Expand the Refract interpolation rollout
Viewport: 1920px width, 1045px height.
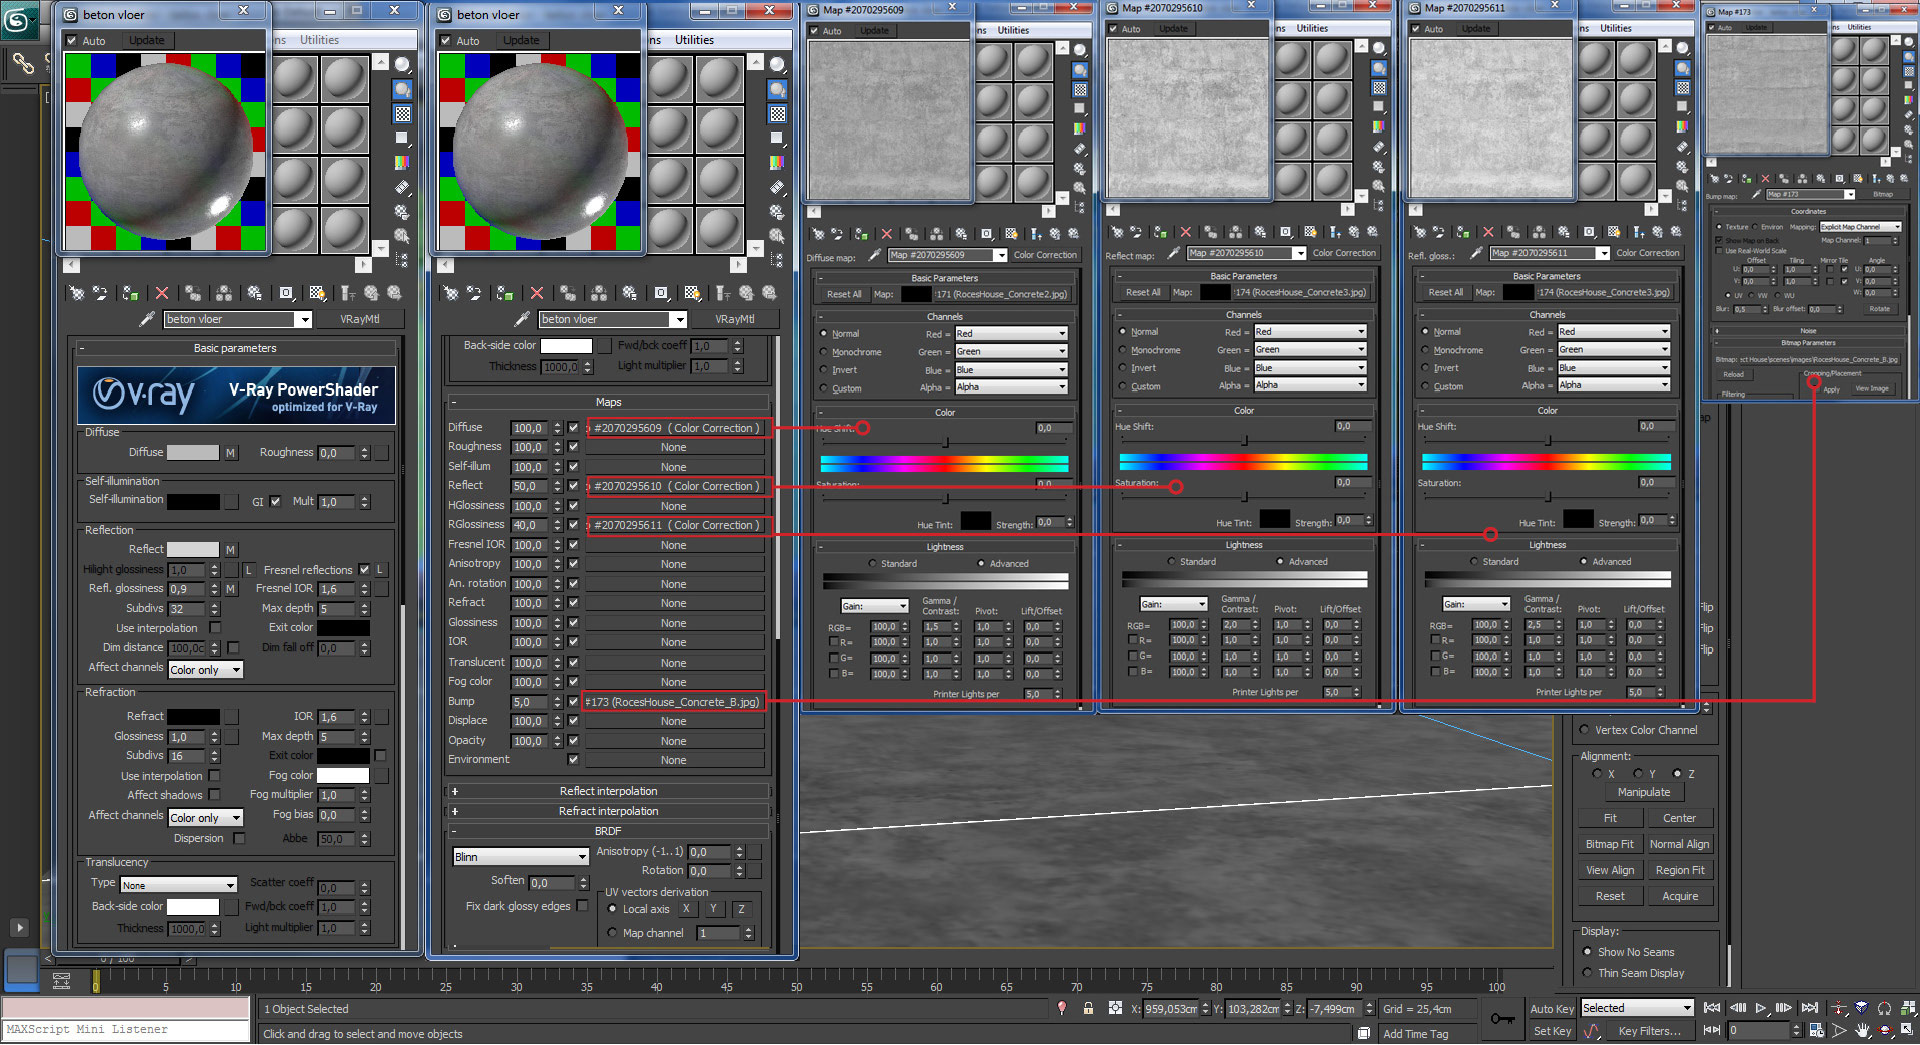[608, 811]
